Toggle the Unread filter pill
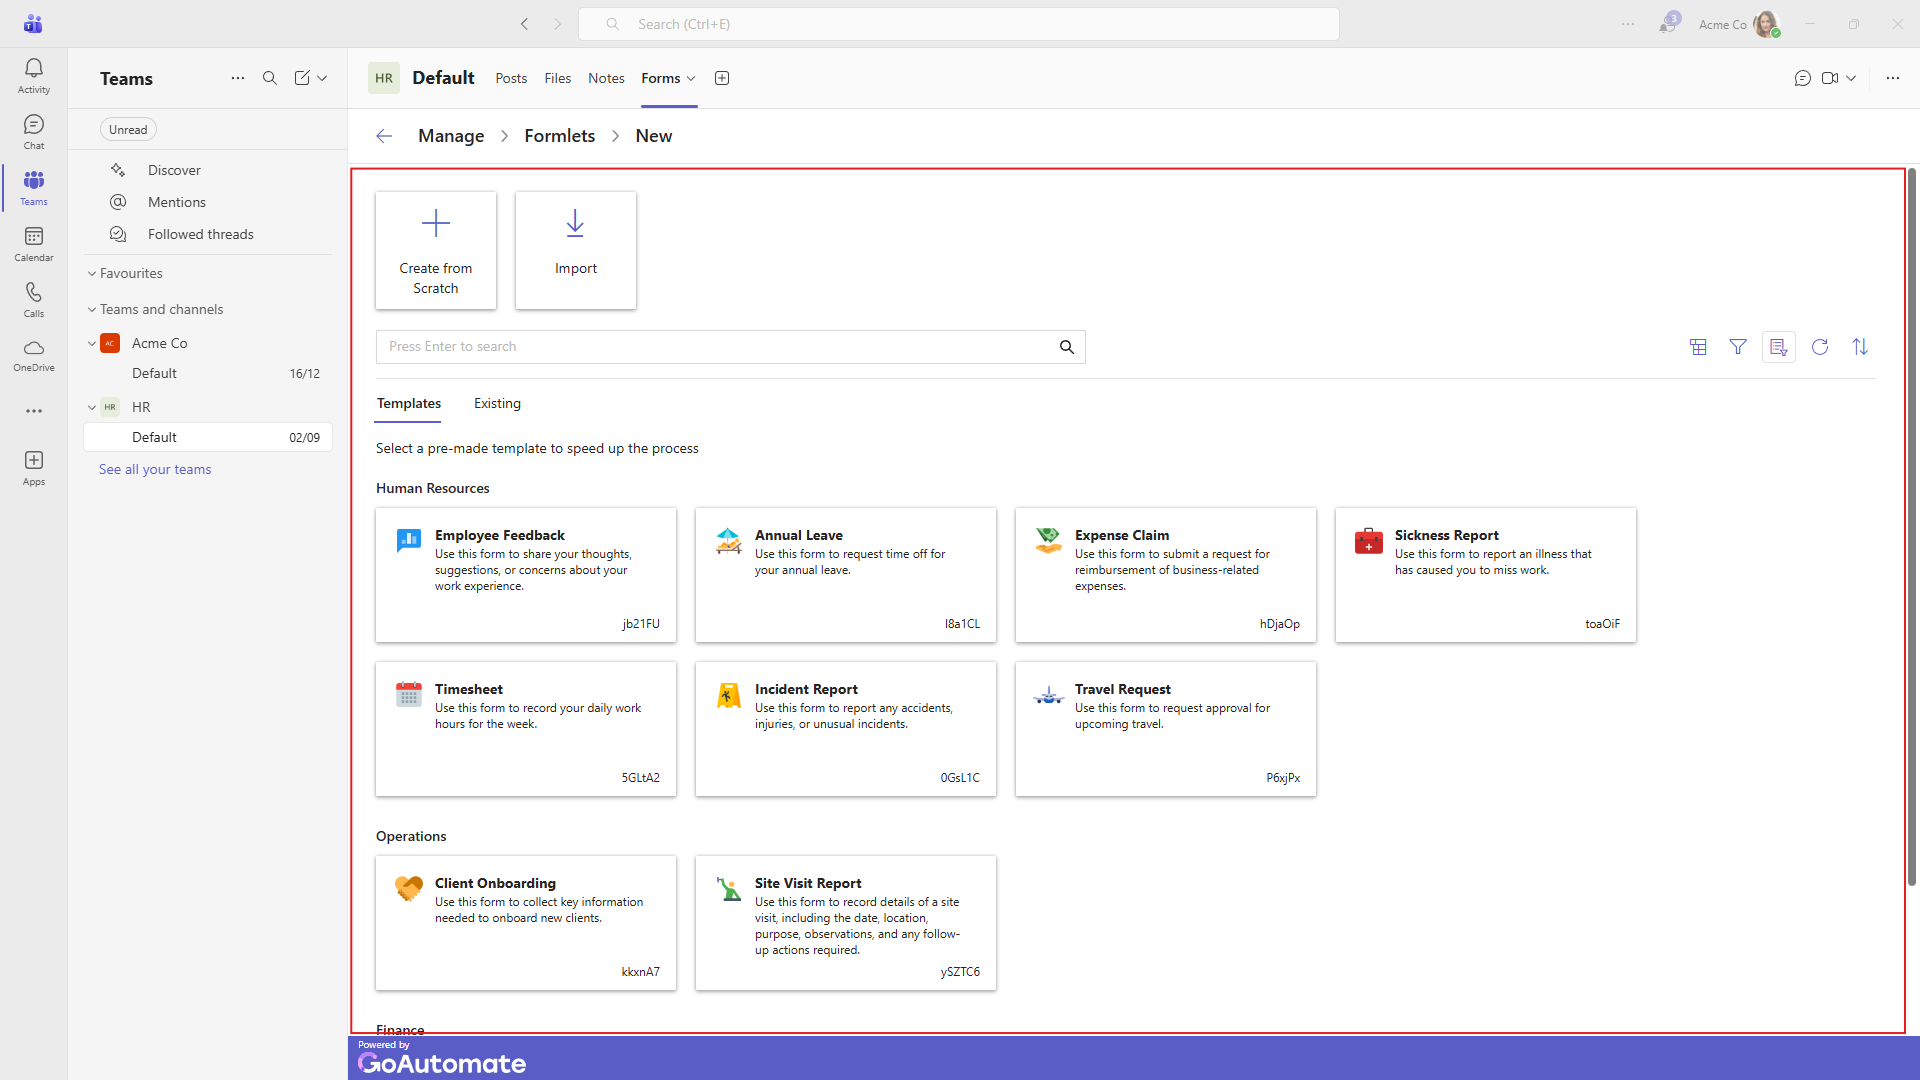1920x1080 pixels. pos(128,129)
